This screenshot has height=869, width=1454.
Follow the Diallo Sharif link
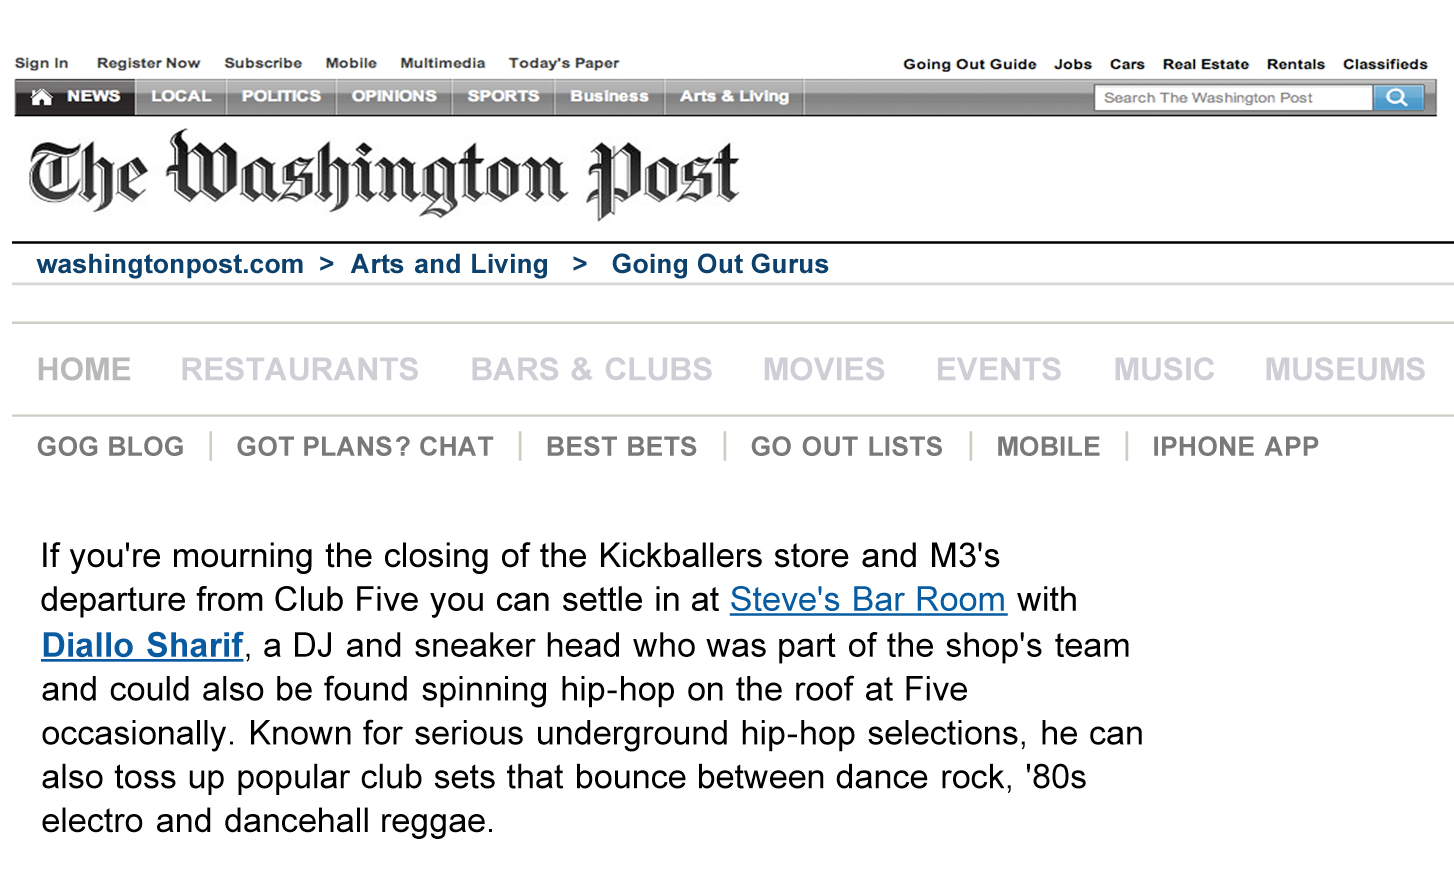(142, 646)
